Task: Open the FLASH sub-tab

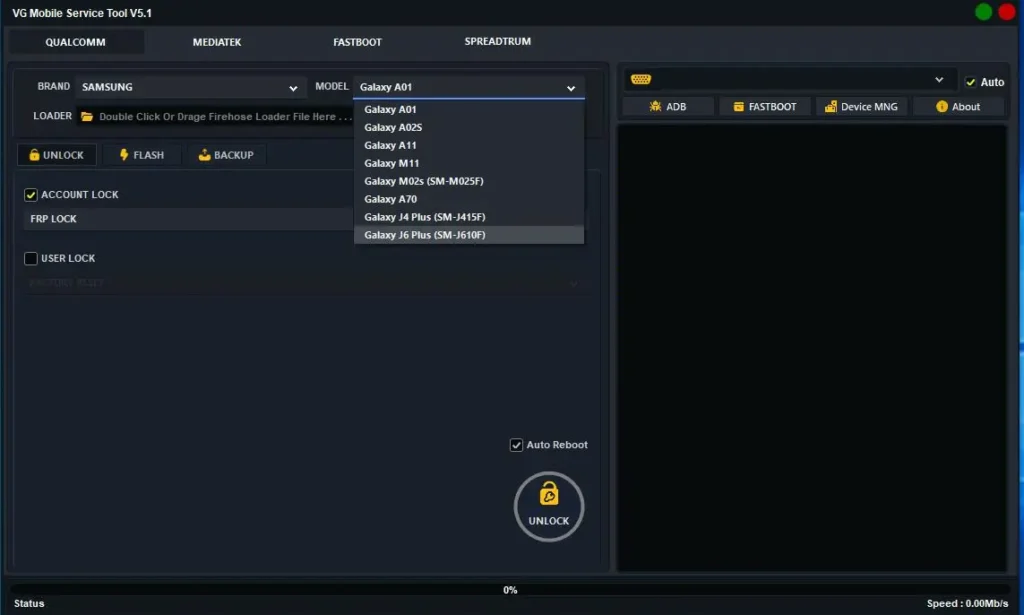Action: pyautogui.click(x=142, y=155)
